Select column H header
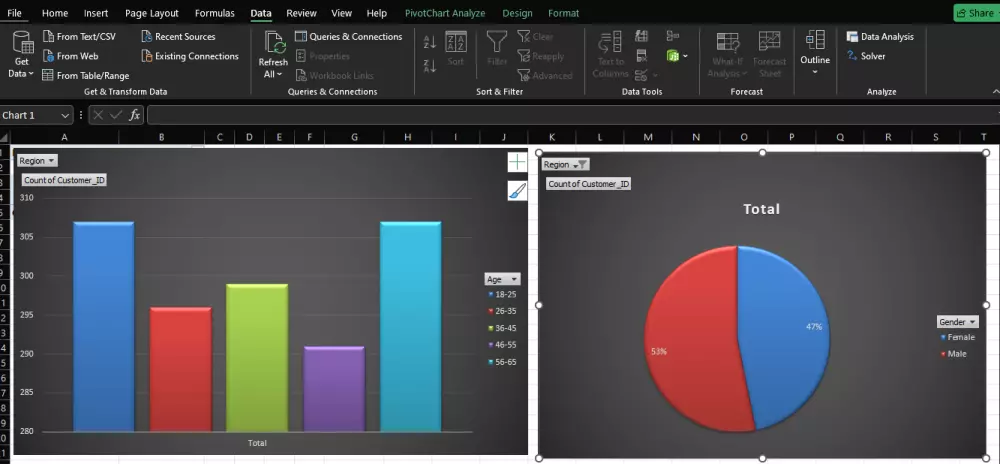Image resolution: width=1000 pixels, height=464 pixels. coord(408,137)
